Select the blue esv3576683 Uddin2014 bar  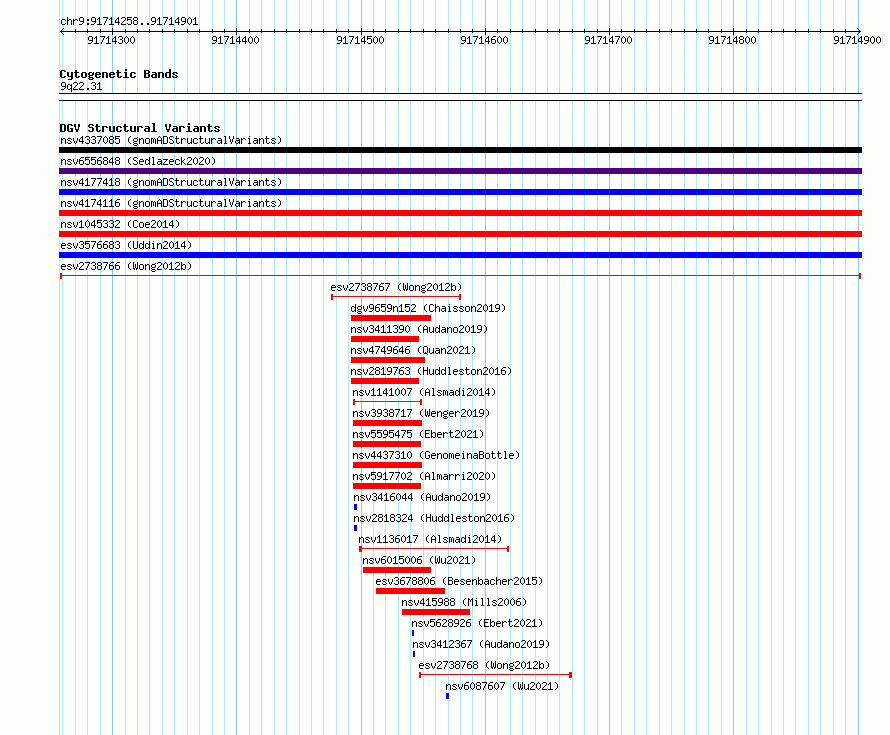(460, 255)
